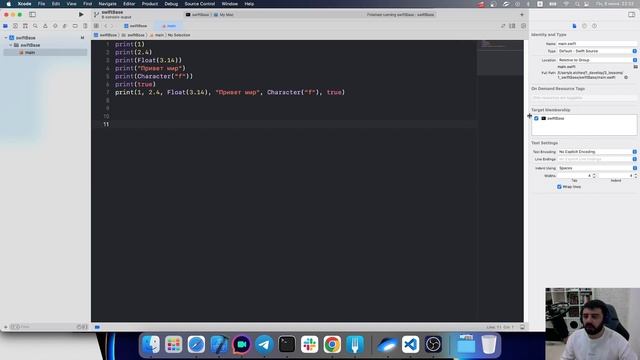
Task: Open the Line Endings dropdown
Action: [x=597, y=159]
